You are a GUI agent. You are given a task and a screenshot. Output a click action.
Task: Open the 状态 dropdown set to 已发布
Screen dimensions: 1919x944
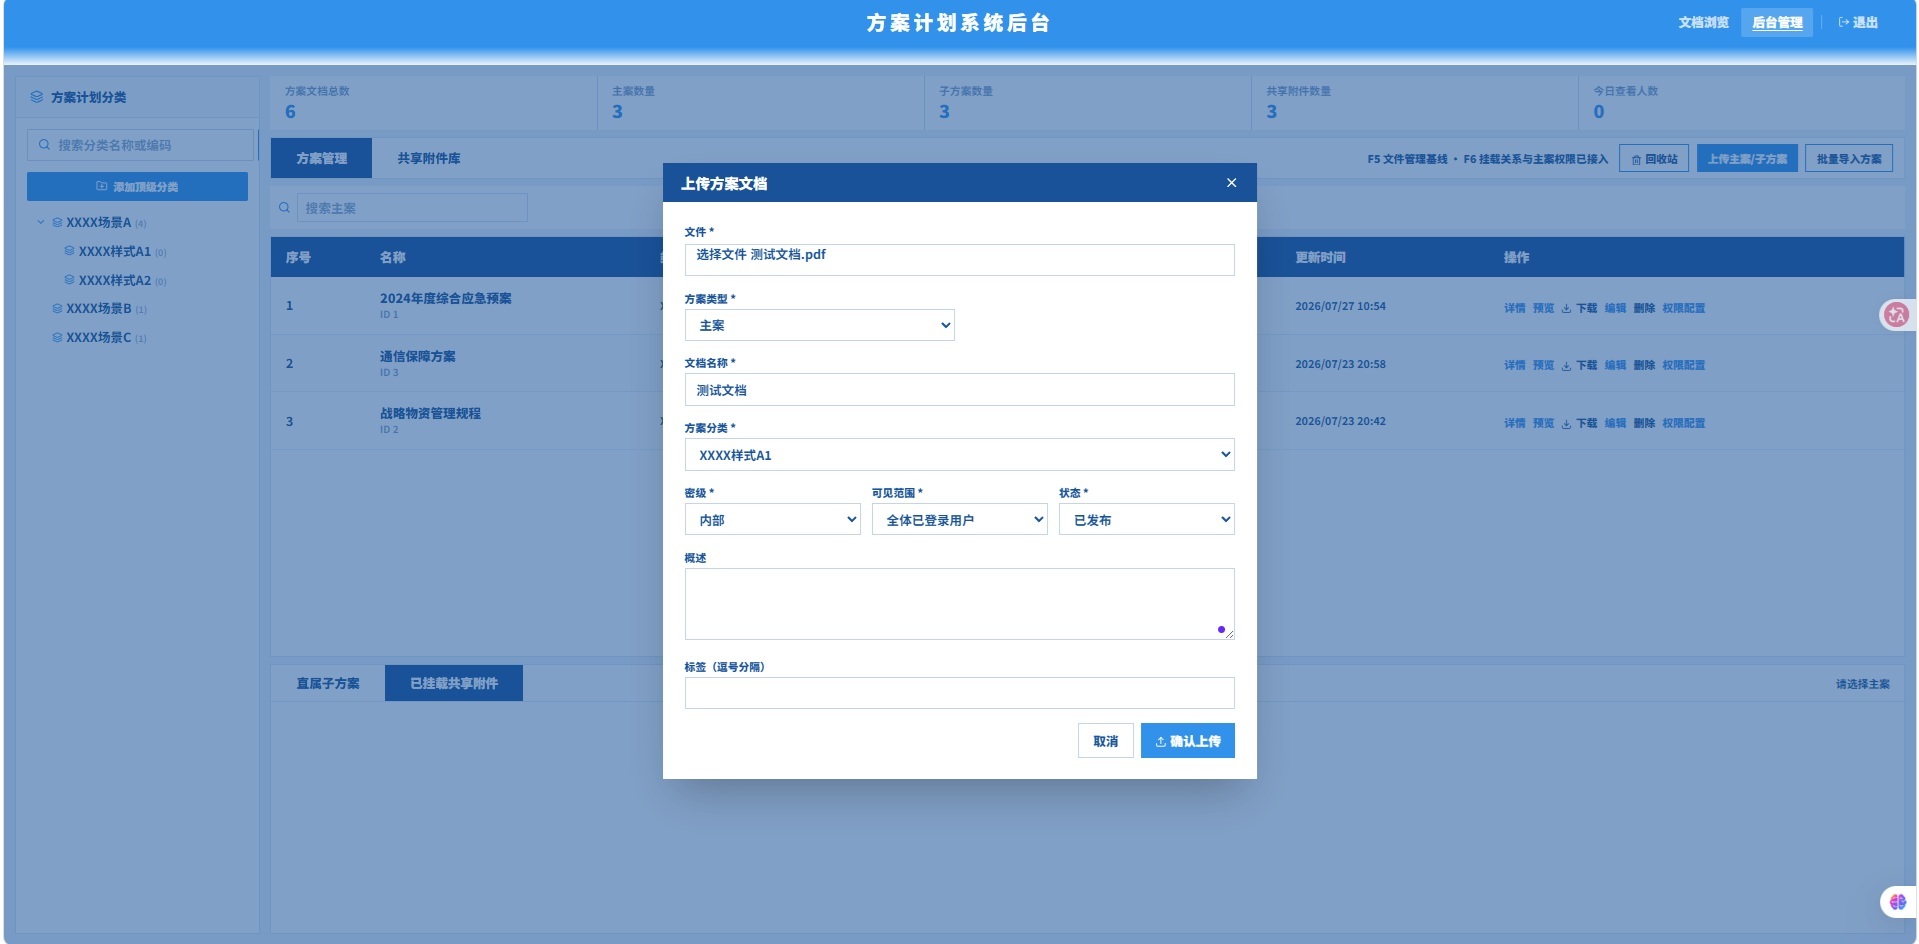(x=1146, y=520)
